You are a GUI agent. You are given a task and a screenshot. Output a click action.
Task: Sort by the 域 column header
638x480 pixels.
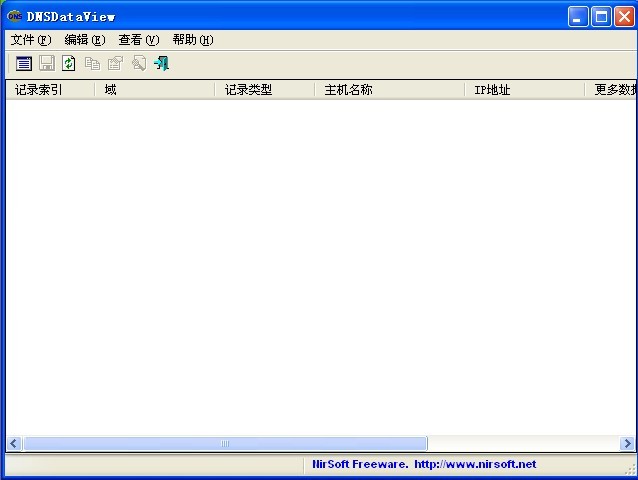tap(155, 89)
